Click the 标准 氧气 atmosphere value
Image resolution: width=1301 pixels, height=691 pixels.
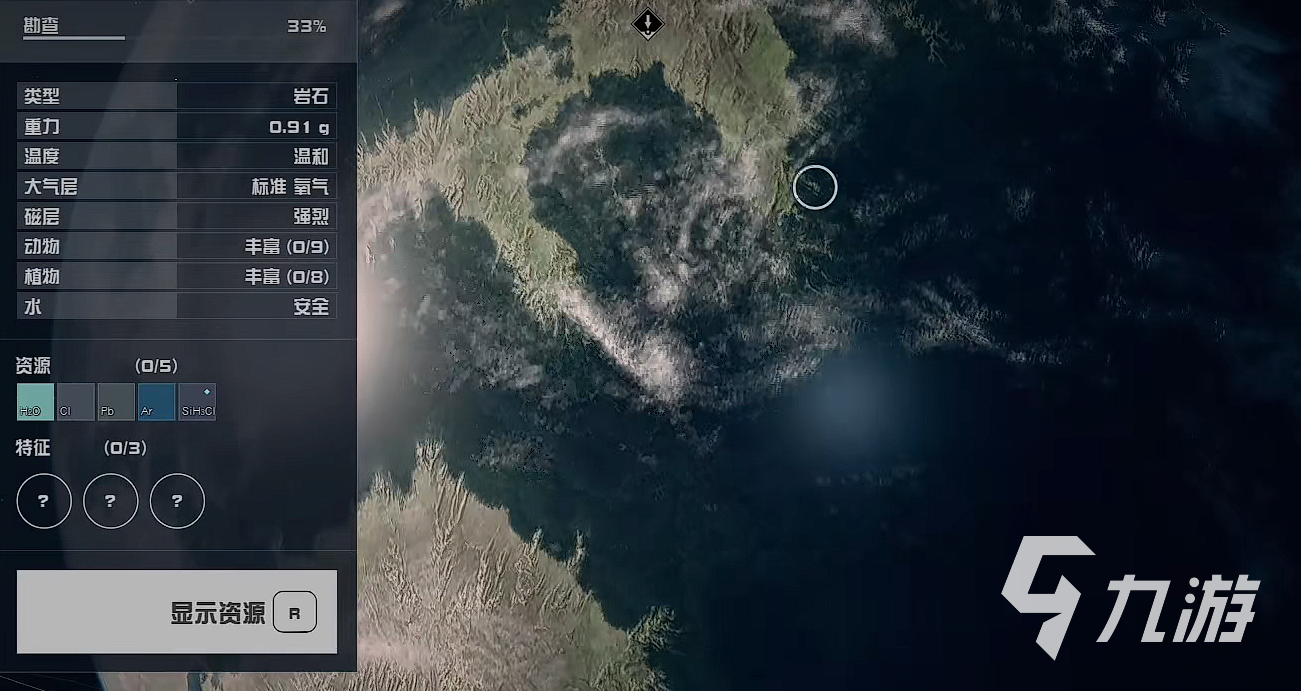tap(290, 186)
